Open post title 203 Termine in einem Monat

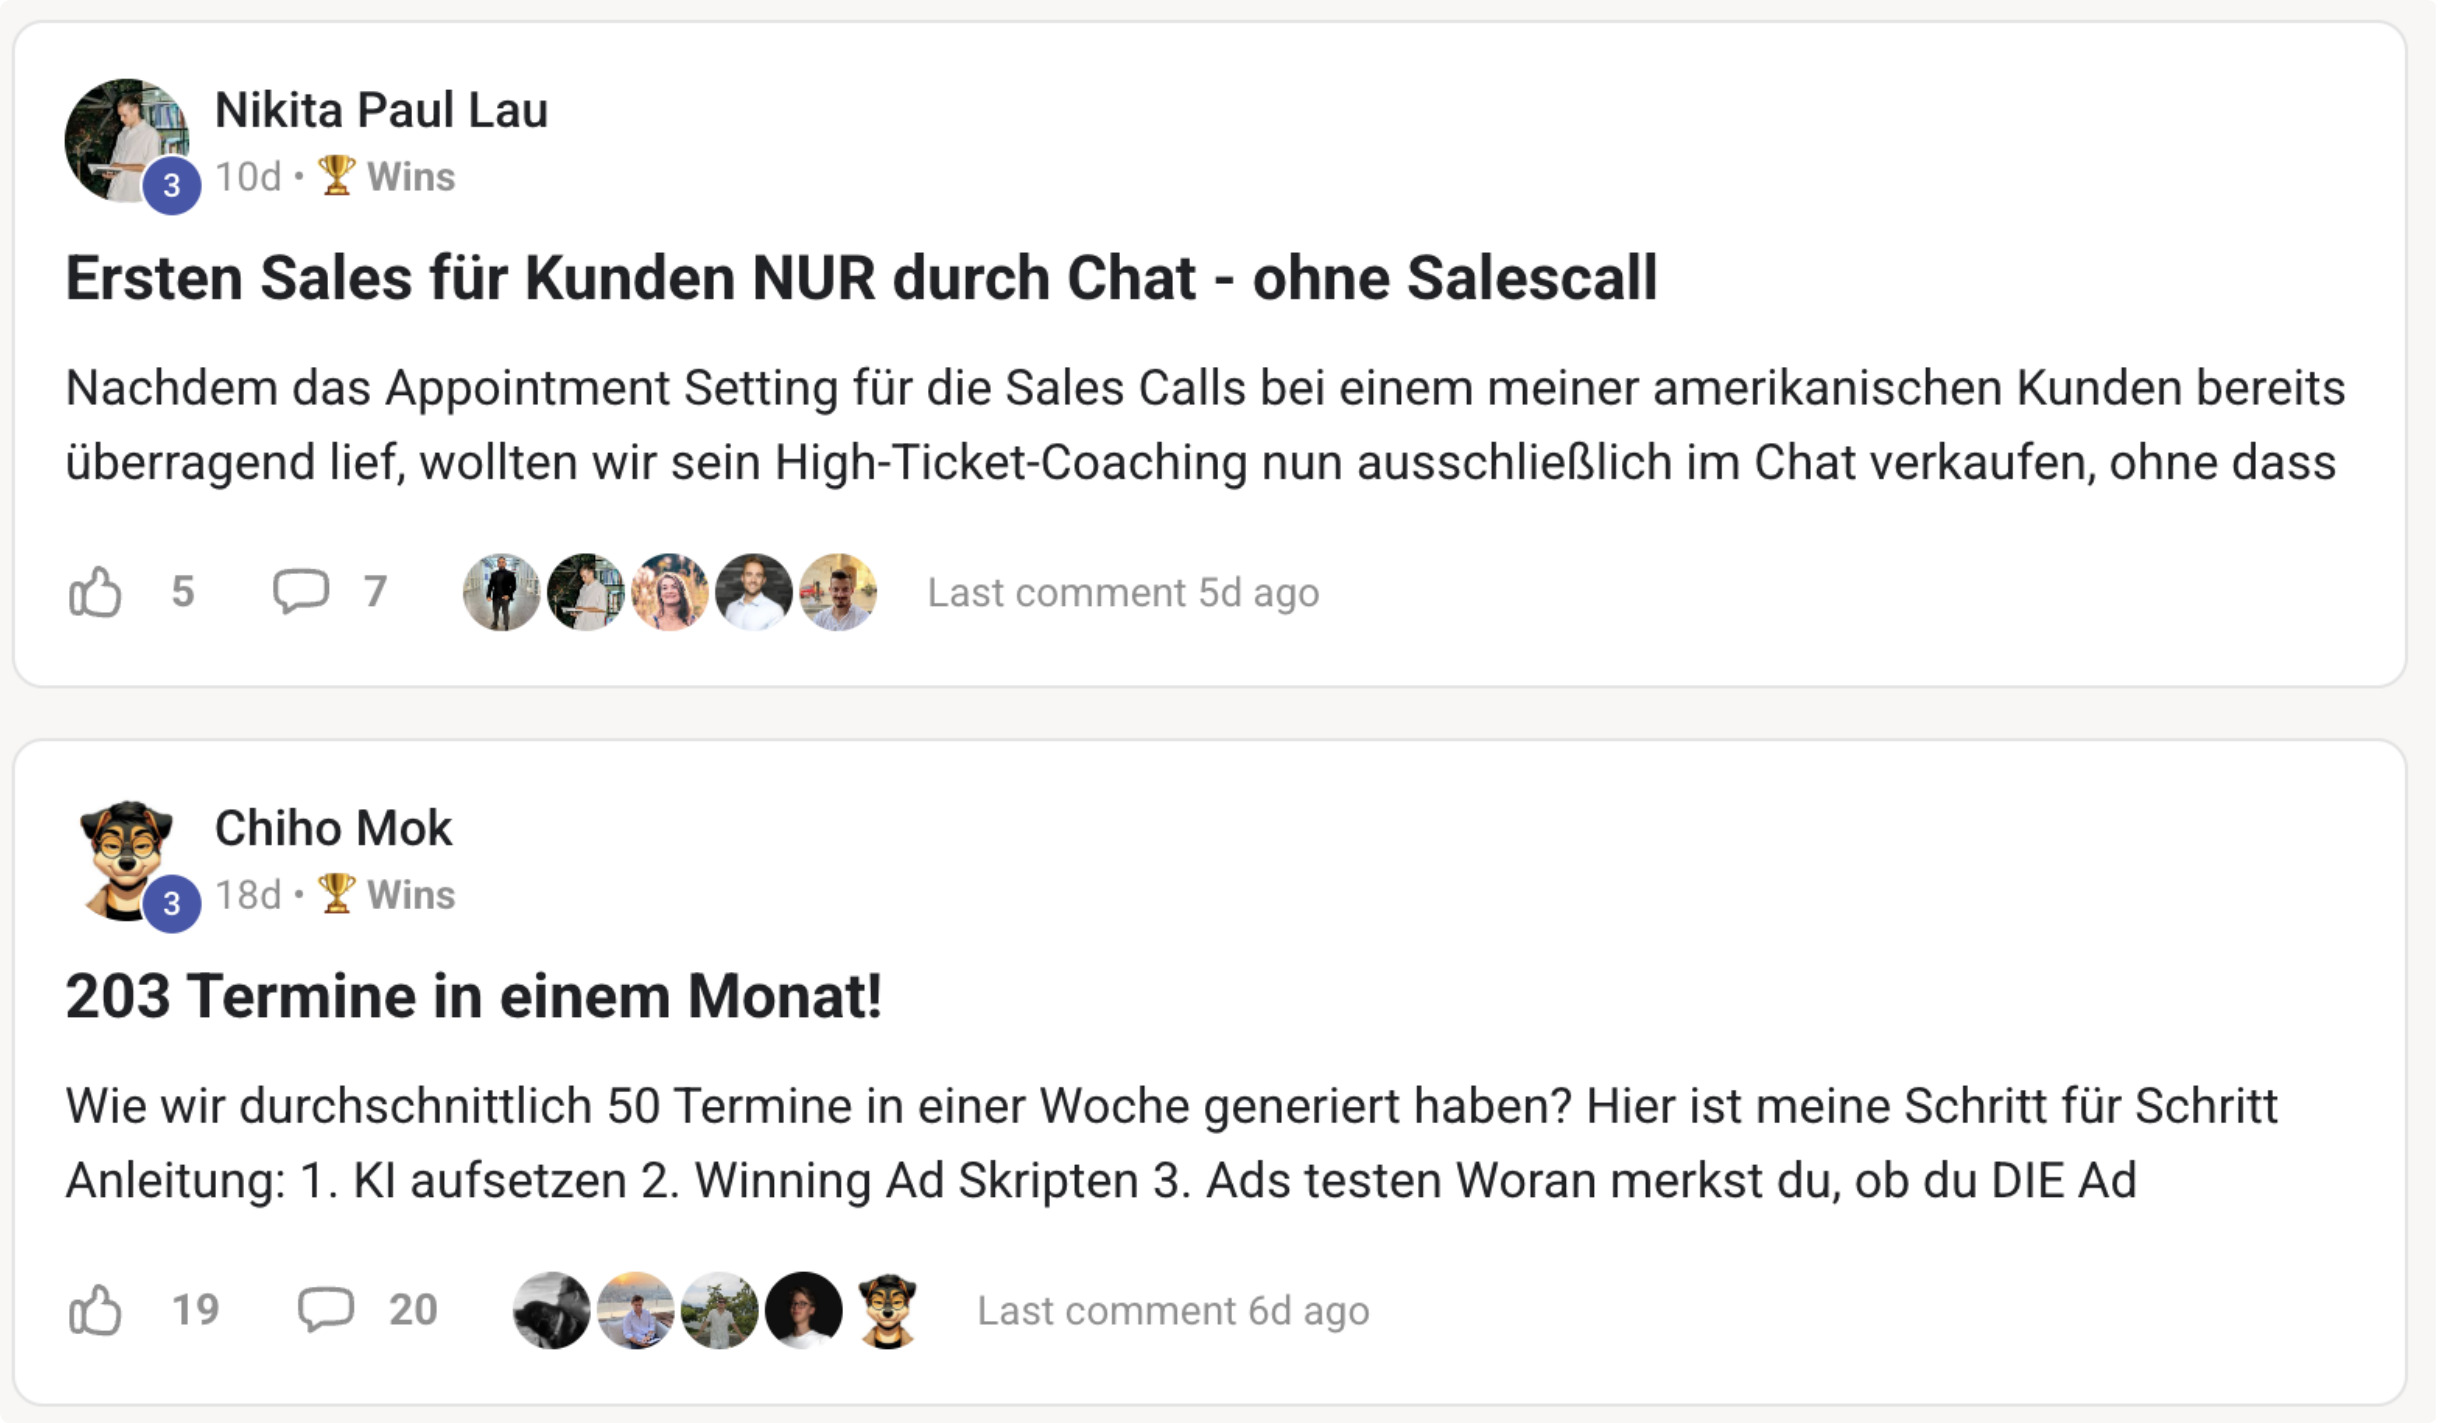click(473, 996)
